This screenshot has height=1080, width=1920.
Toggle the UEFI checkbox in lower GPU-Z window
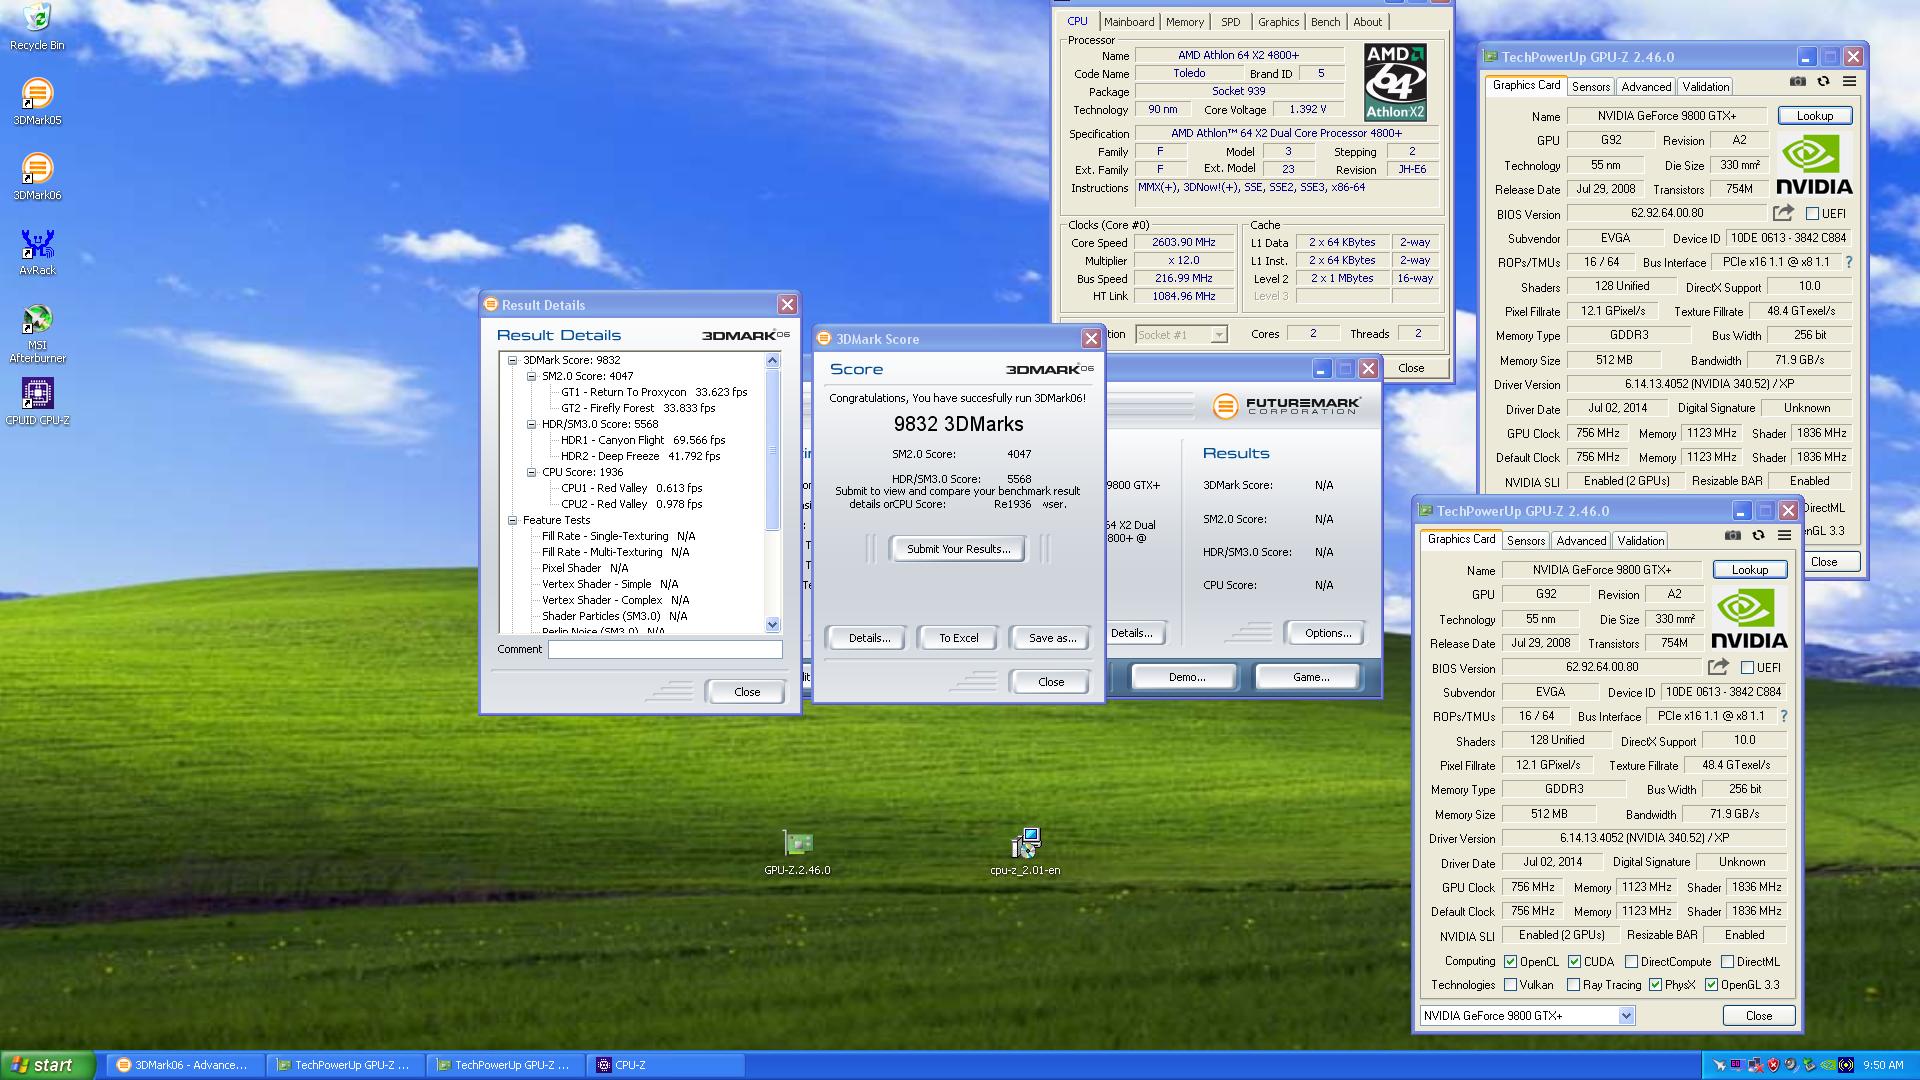[1747, 668]
